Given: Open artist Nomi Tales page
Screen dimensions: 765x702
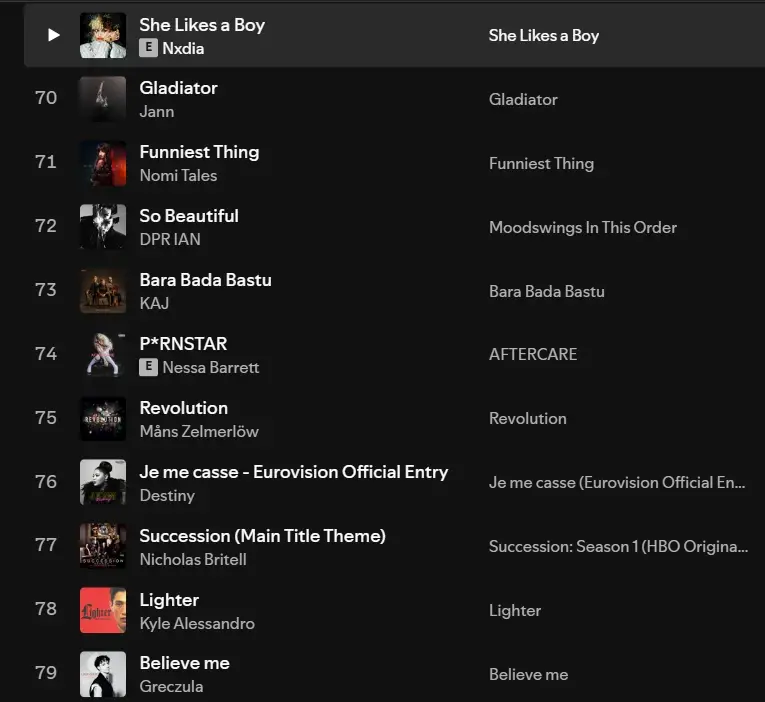Looking at the screenshot, I should (x=178, y=175).
